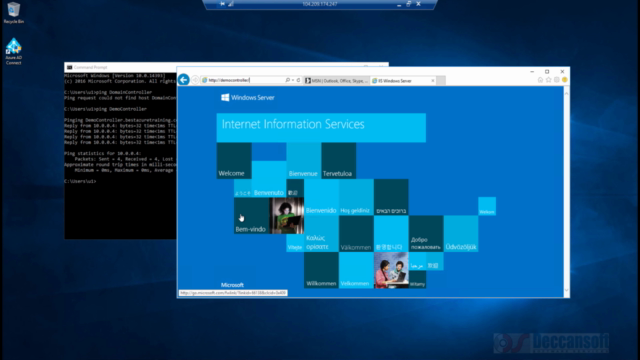Close the remote desktop connection bar

tap(418, 4)
